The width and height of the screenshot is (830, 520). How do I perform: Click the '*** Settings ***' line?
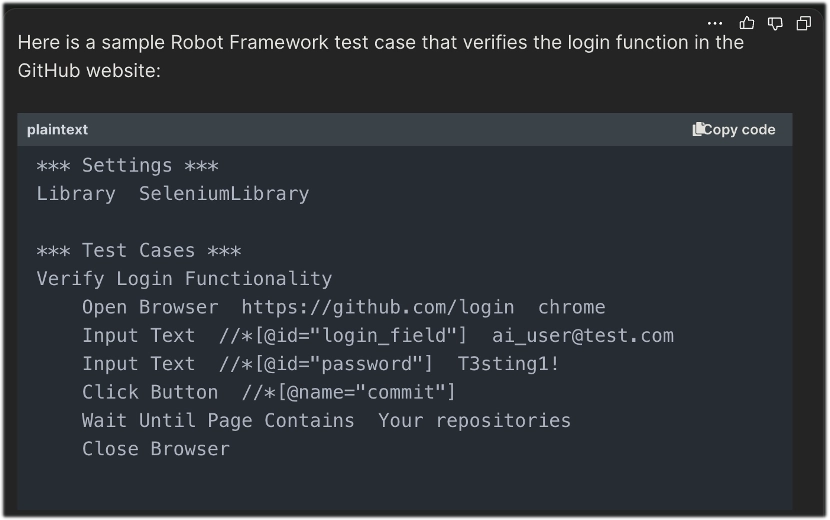click(127, 166)
